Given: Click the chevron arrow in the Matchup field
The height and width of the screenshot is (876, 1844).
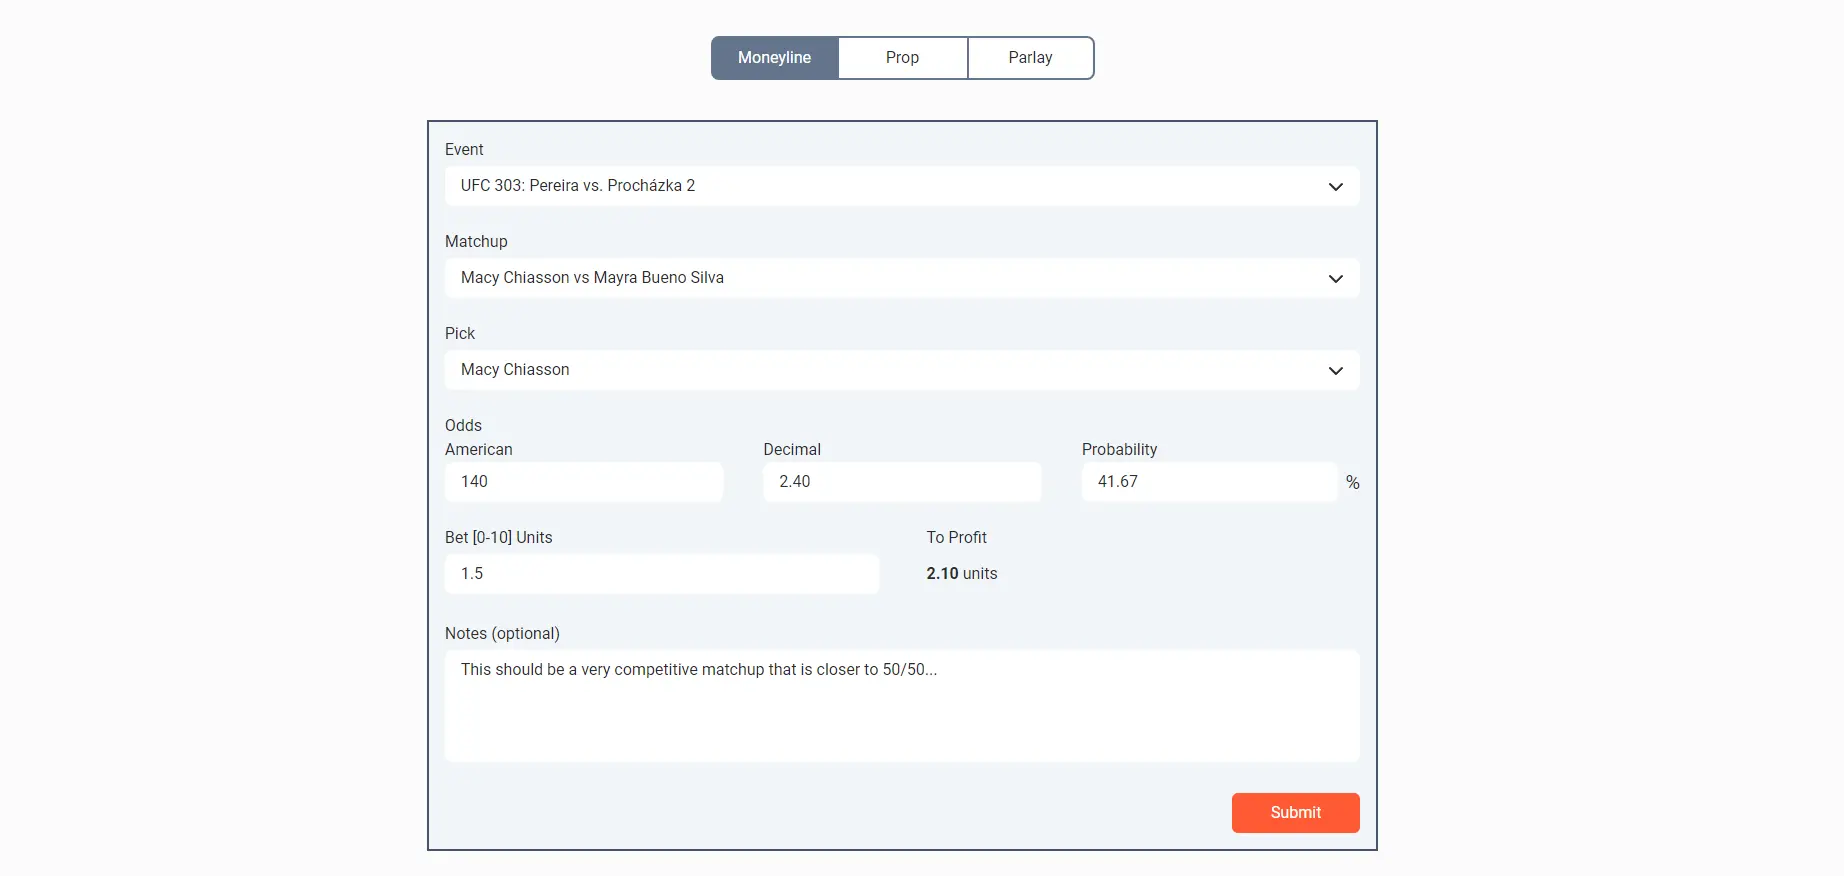Looking at the screenshot, I should [x=1335, y=279].
